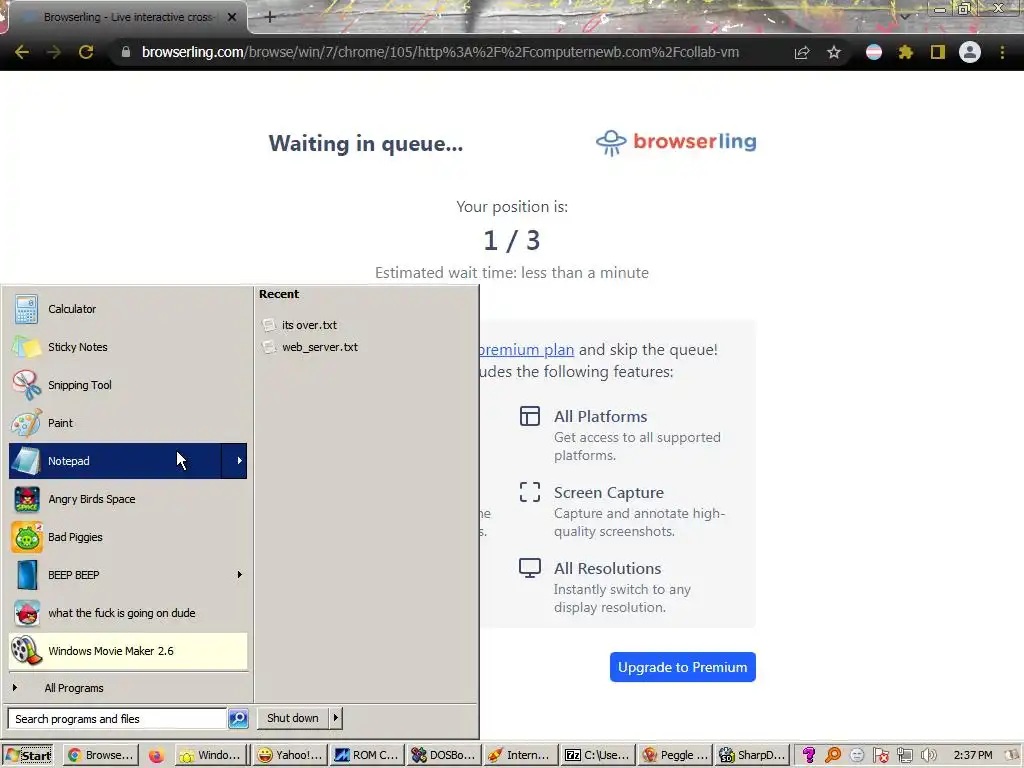This screenshot has width=1024, height=768.
Task: Bookmark this page with the star icon
Action: (834, 52)
